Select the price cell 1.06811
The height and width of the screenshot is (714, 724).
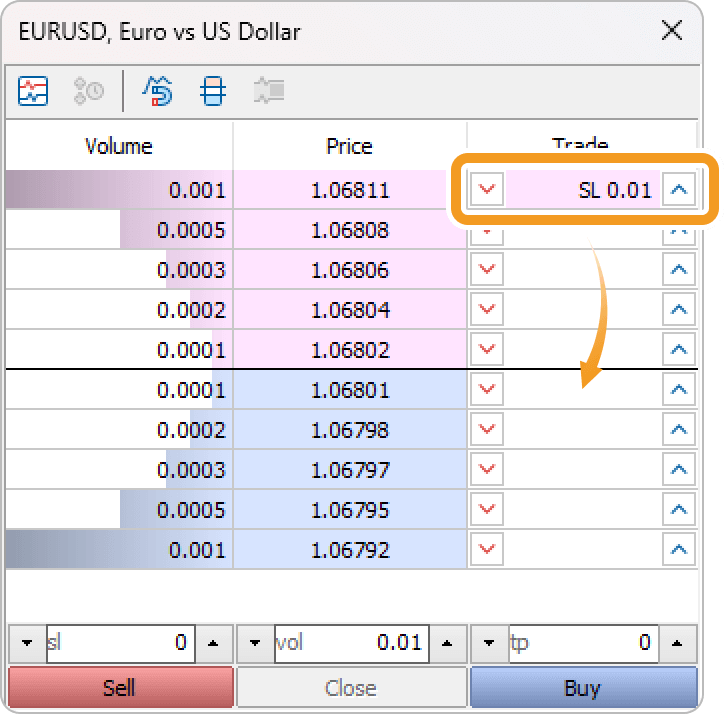coord(350,189)
